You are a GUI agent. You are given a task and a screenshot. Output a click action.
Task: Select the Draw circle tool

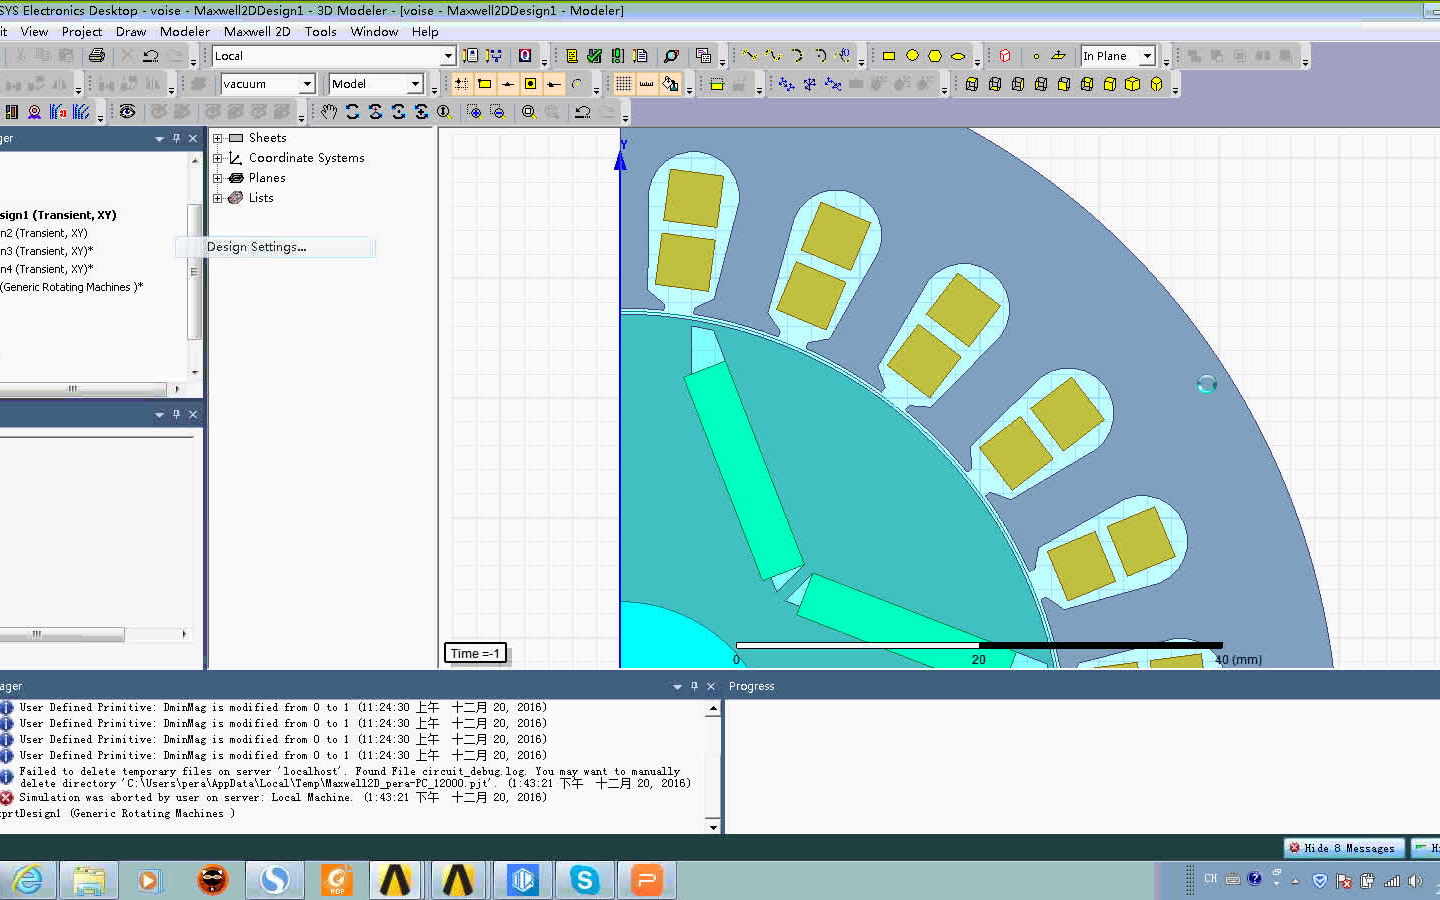912,56
